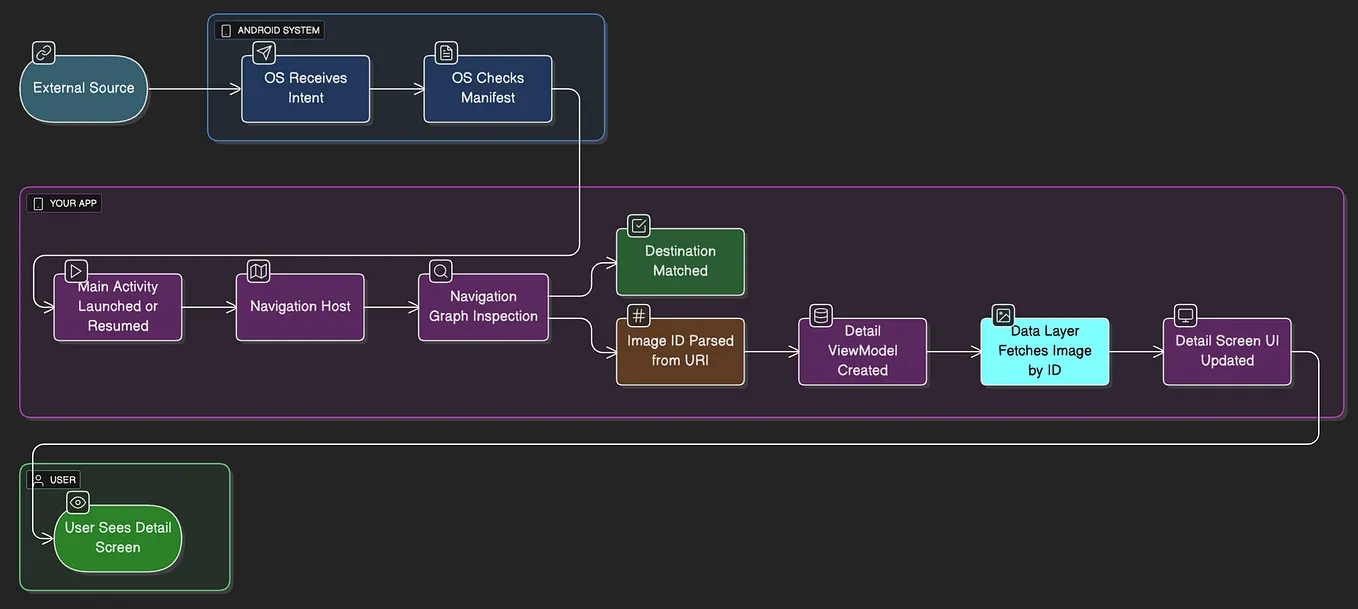The width and height of the screenshot is (1358, 609).
Task: Click the document icon on OS Checks Manifest
Action: point(445,53)
